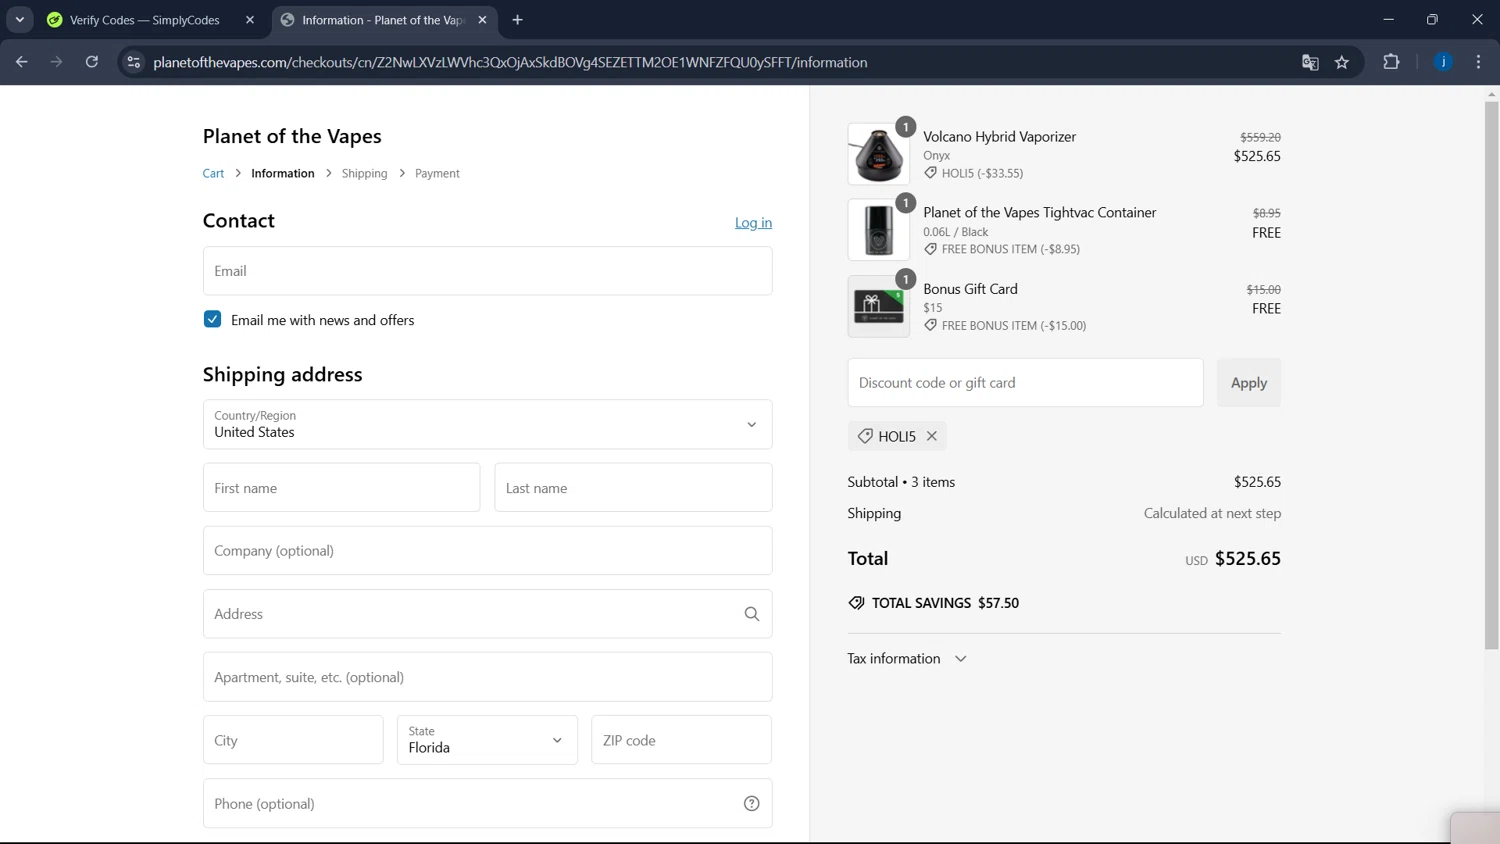Click the Shipping breadcrumb step
1500x844 pixels.
tap(364, 173)
